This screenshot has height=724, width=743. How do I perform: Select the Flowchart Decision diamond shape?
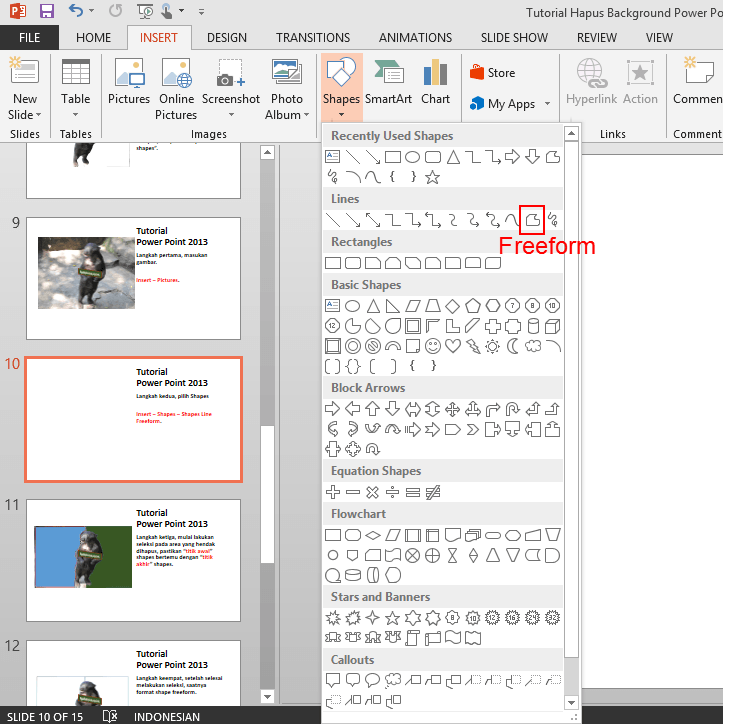coord(373,535)
